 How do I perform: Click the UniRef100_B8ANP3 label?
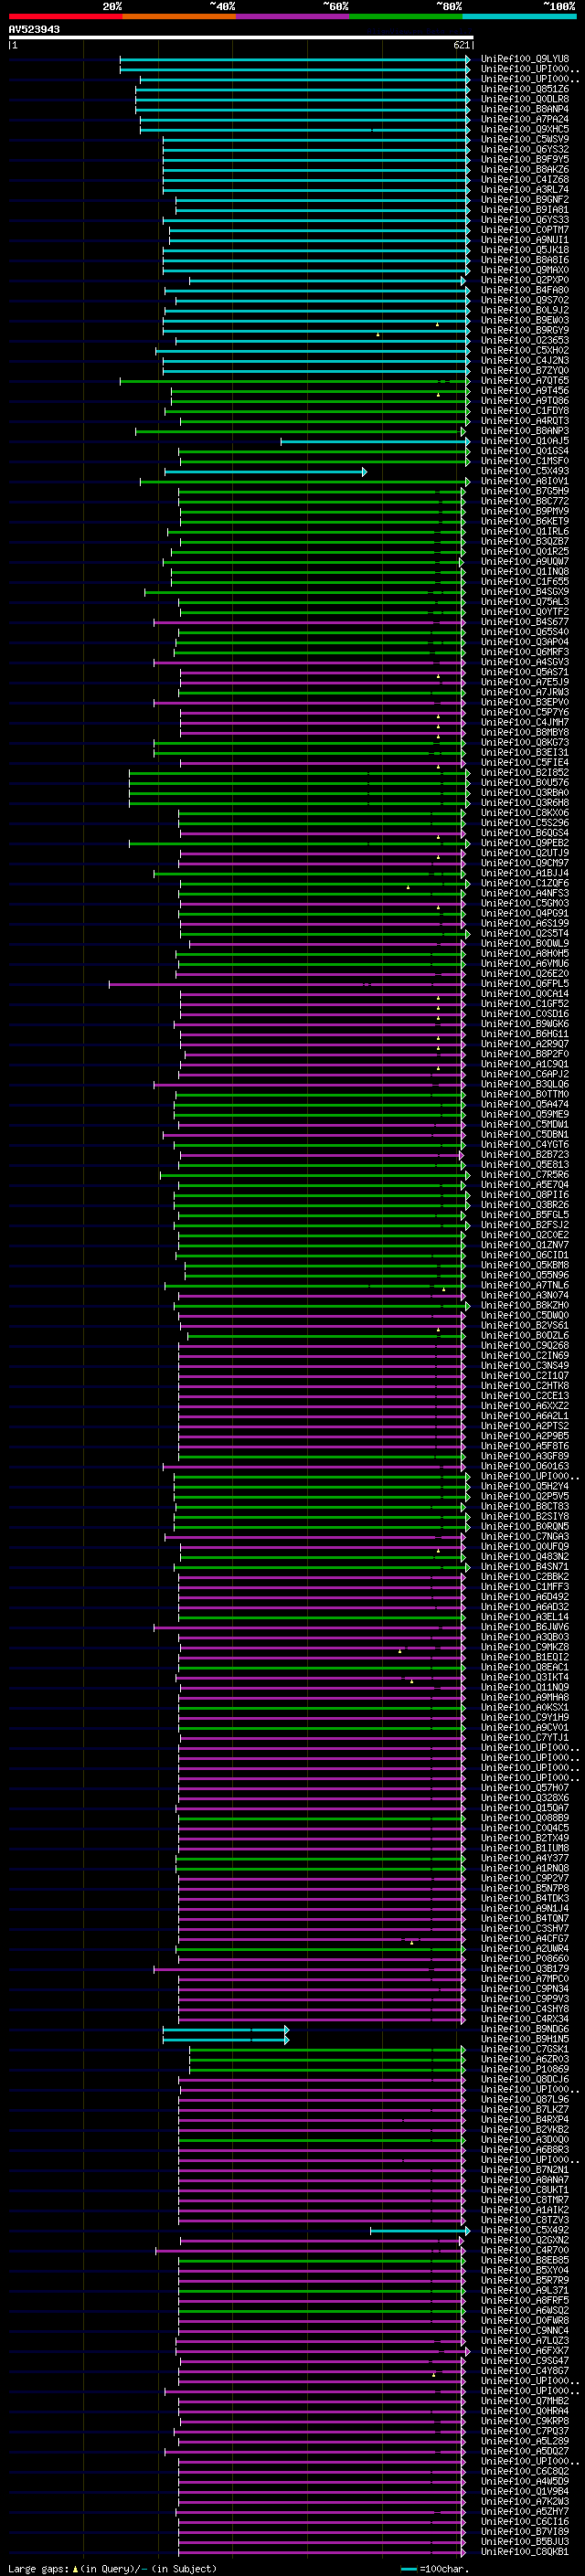tap(524, 431)
